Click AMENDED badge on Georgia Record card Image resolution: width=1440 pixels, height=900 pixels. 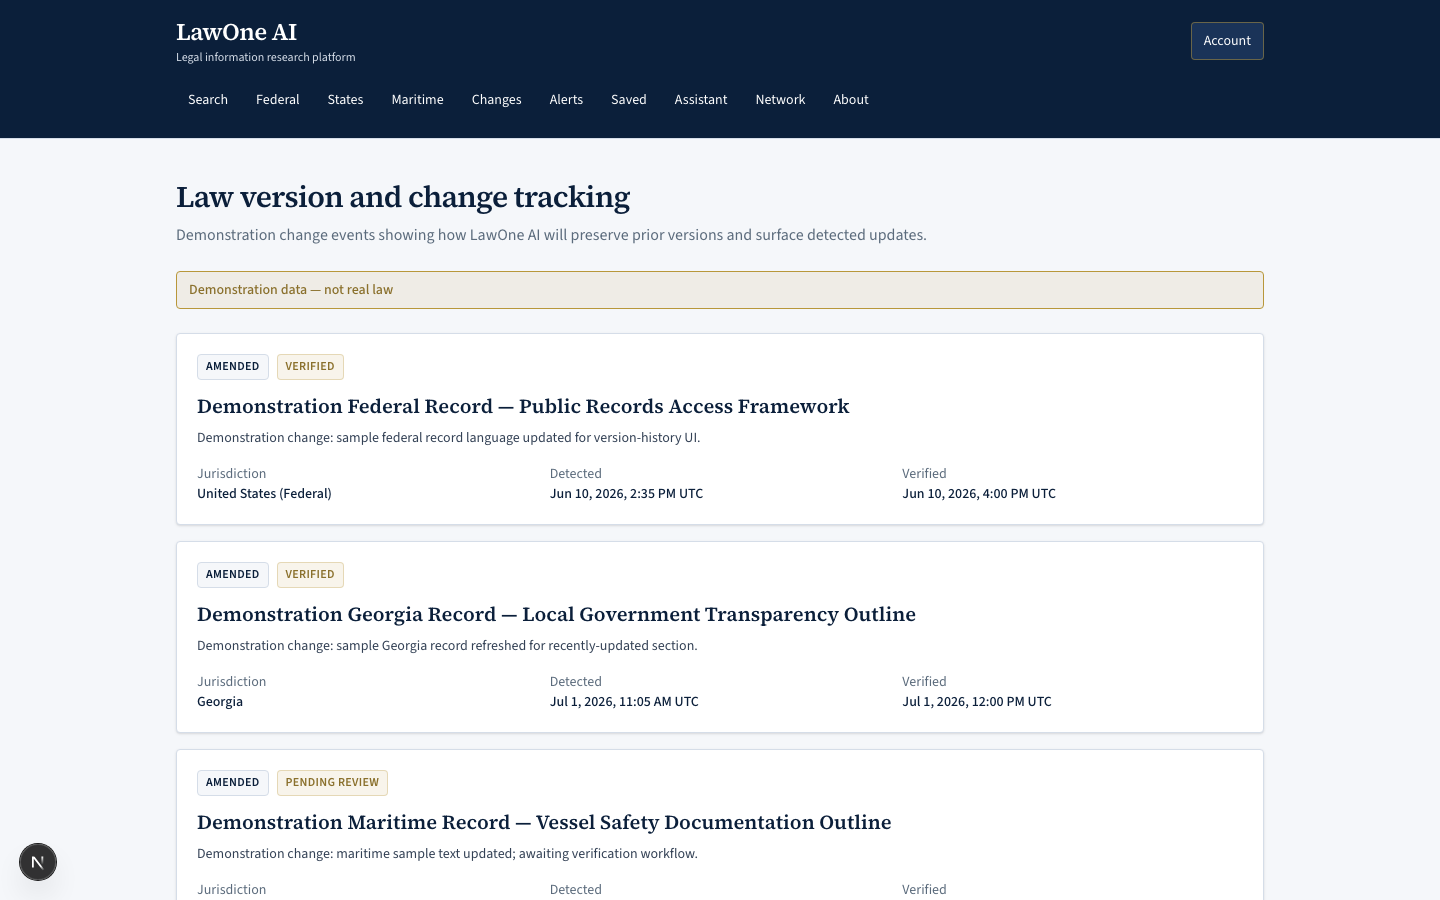click(x=233, y=575)
